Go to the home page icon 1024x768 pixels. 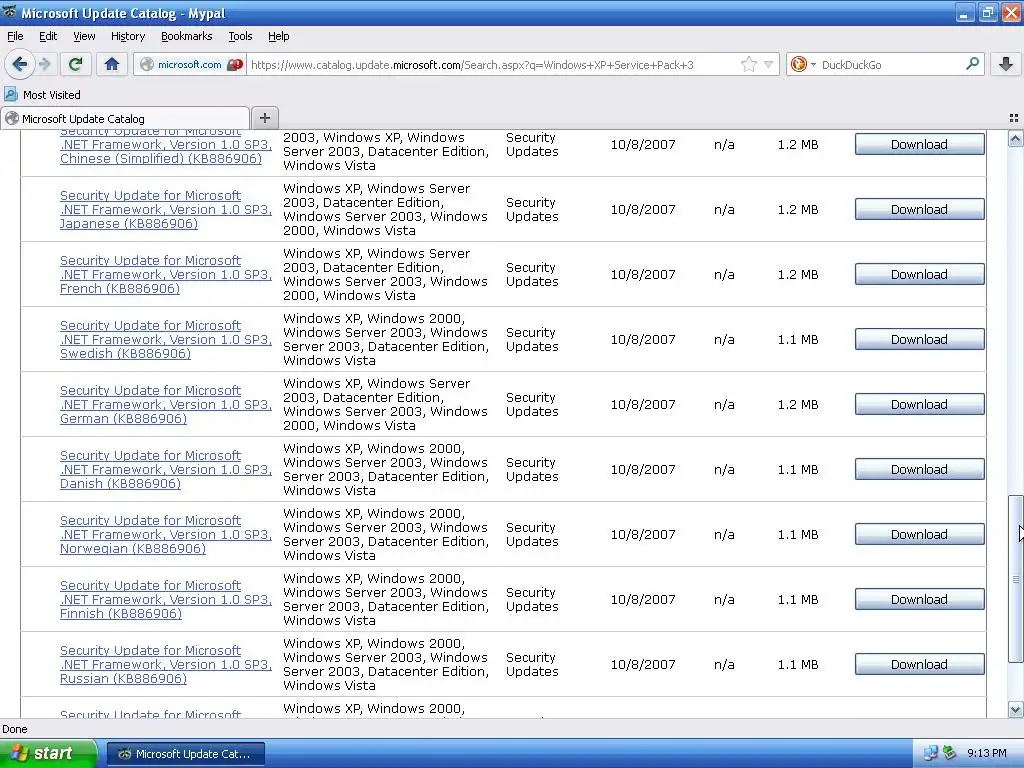tap(112, 64)
